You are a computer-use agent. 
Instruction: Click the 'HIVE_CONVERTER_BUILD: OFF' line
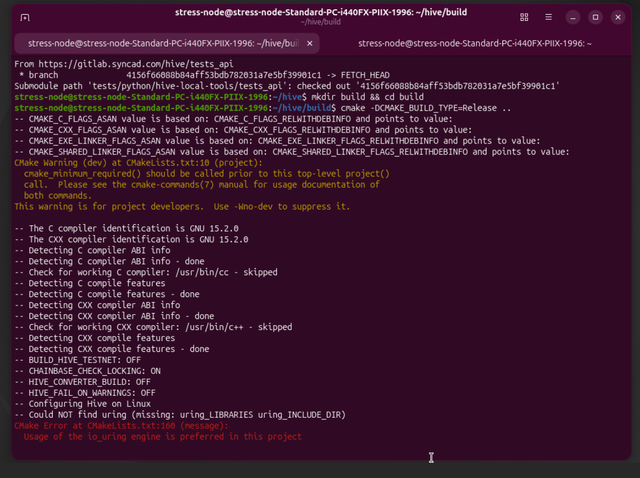click(82, 382)
